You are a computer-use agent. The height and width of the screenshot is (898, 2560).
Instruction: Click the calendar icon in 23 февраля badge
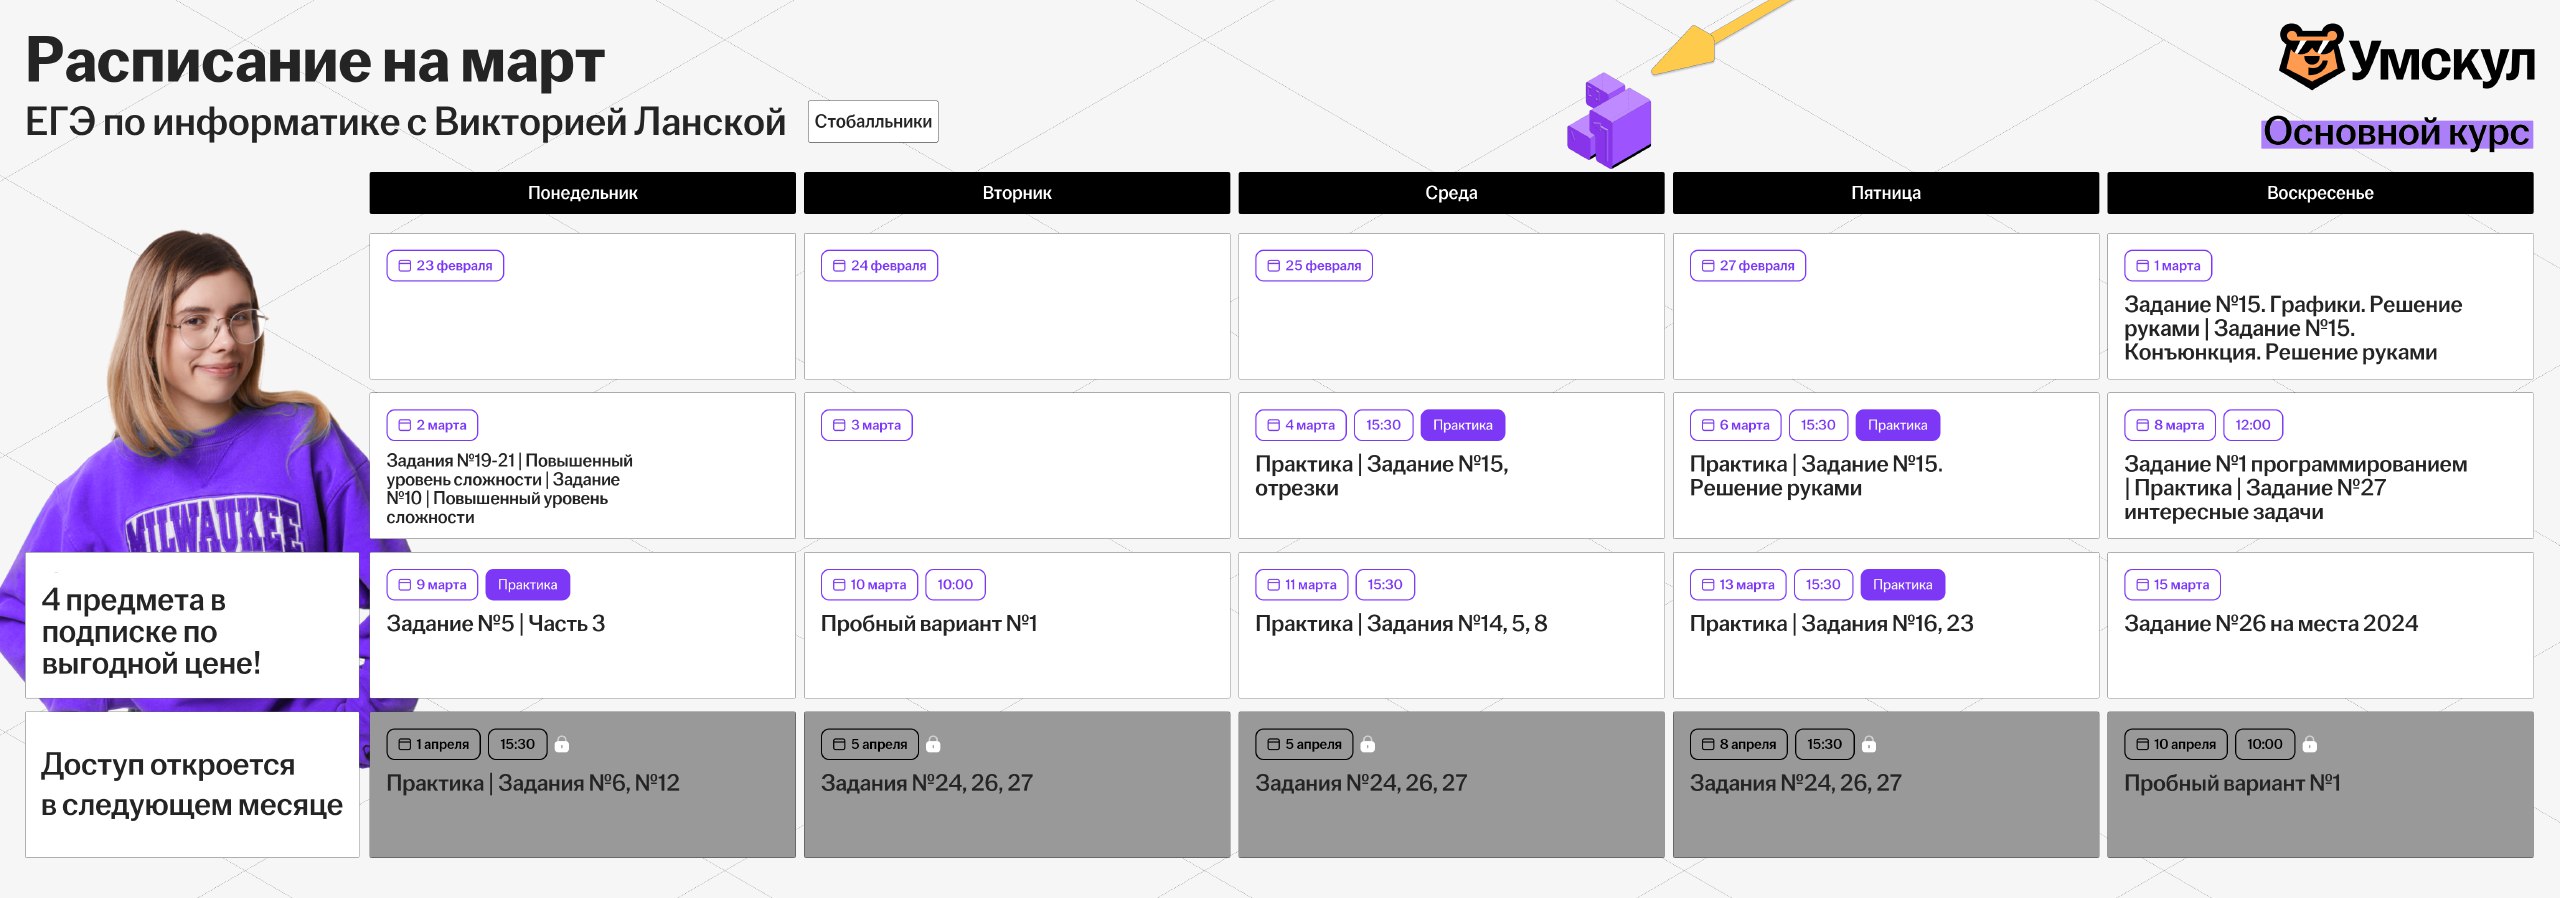click(405, 266)
